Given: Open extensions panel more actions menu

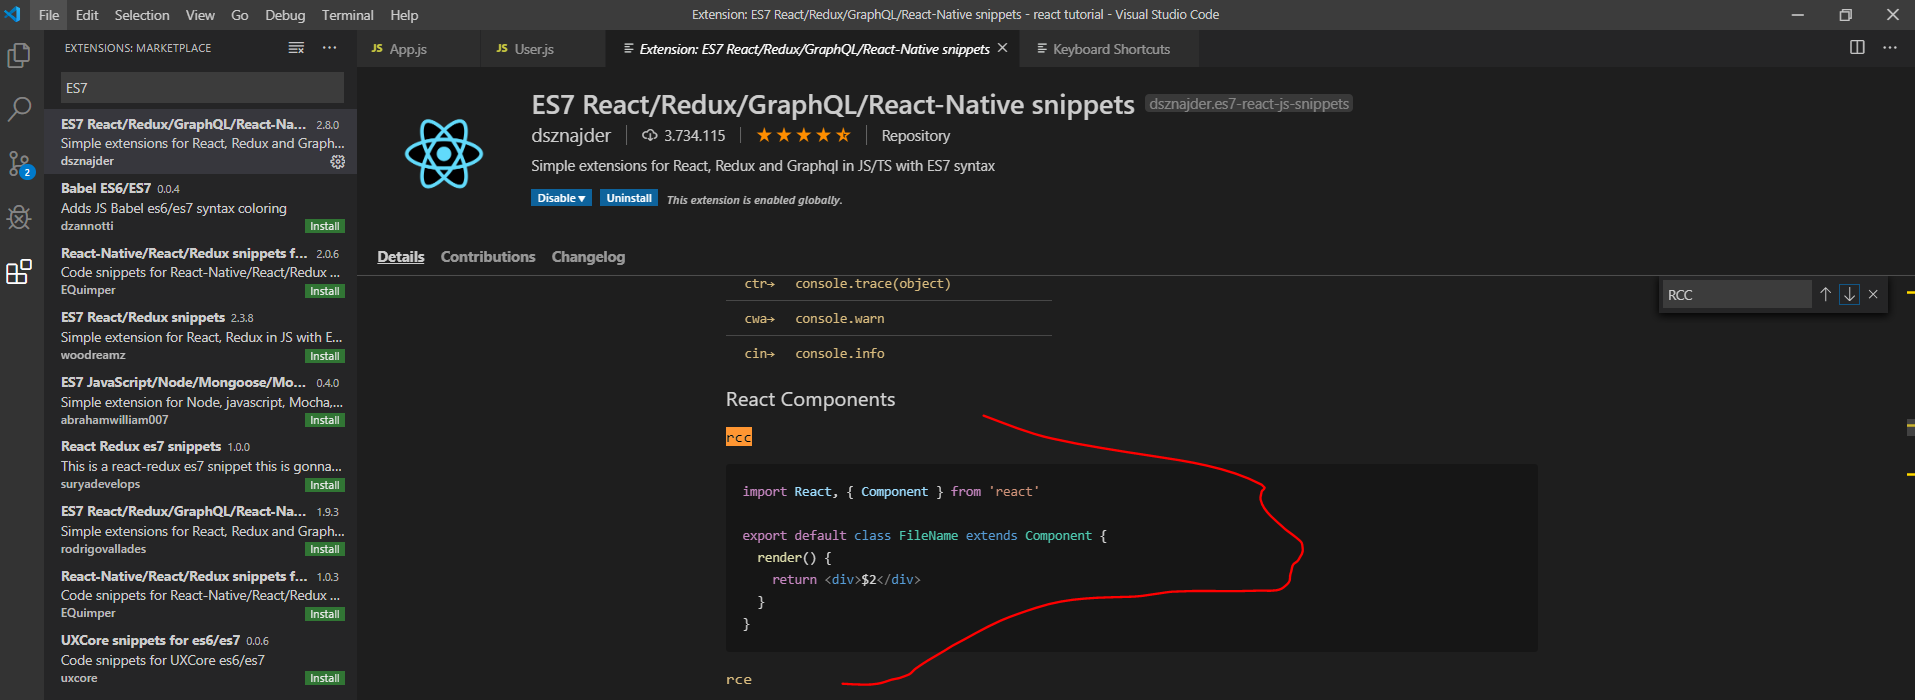Looking at the screenshot, I should pyautogui.click(x=329, y=48).
